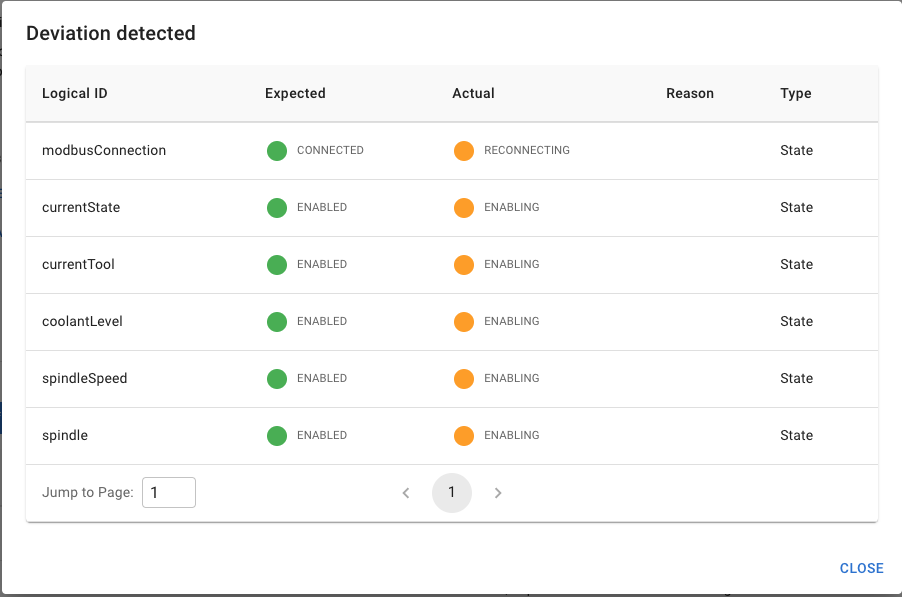Click the Expected column header

[x=295, y=94]
